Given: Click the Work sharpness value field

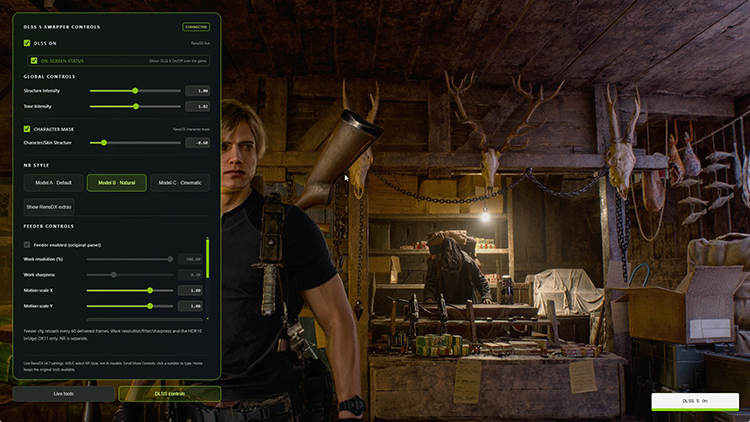Looking at the screenshot, I should coord(190,275).
